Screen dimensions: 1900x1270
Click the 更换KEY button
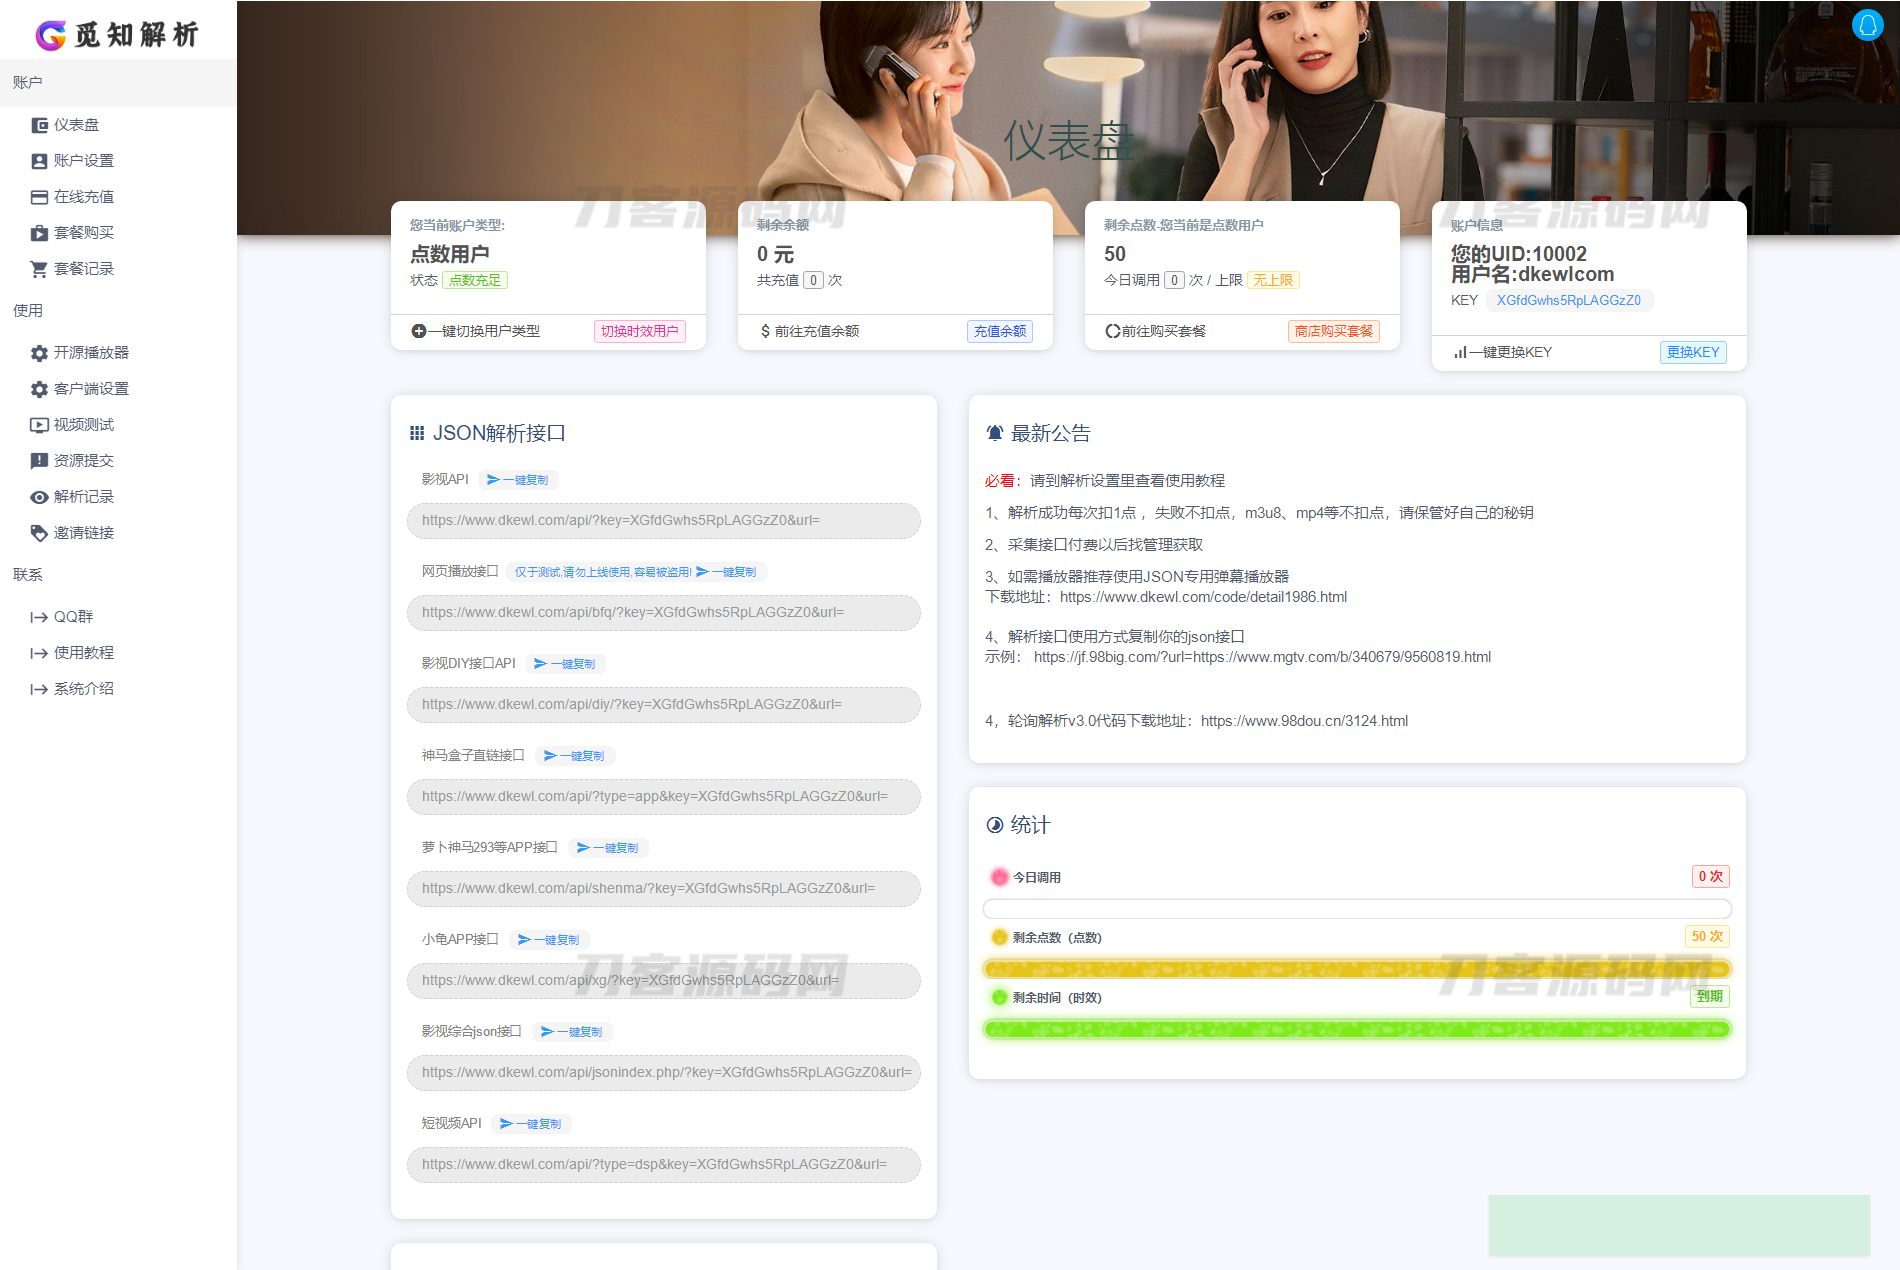1693,352
